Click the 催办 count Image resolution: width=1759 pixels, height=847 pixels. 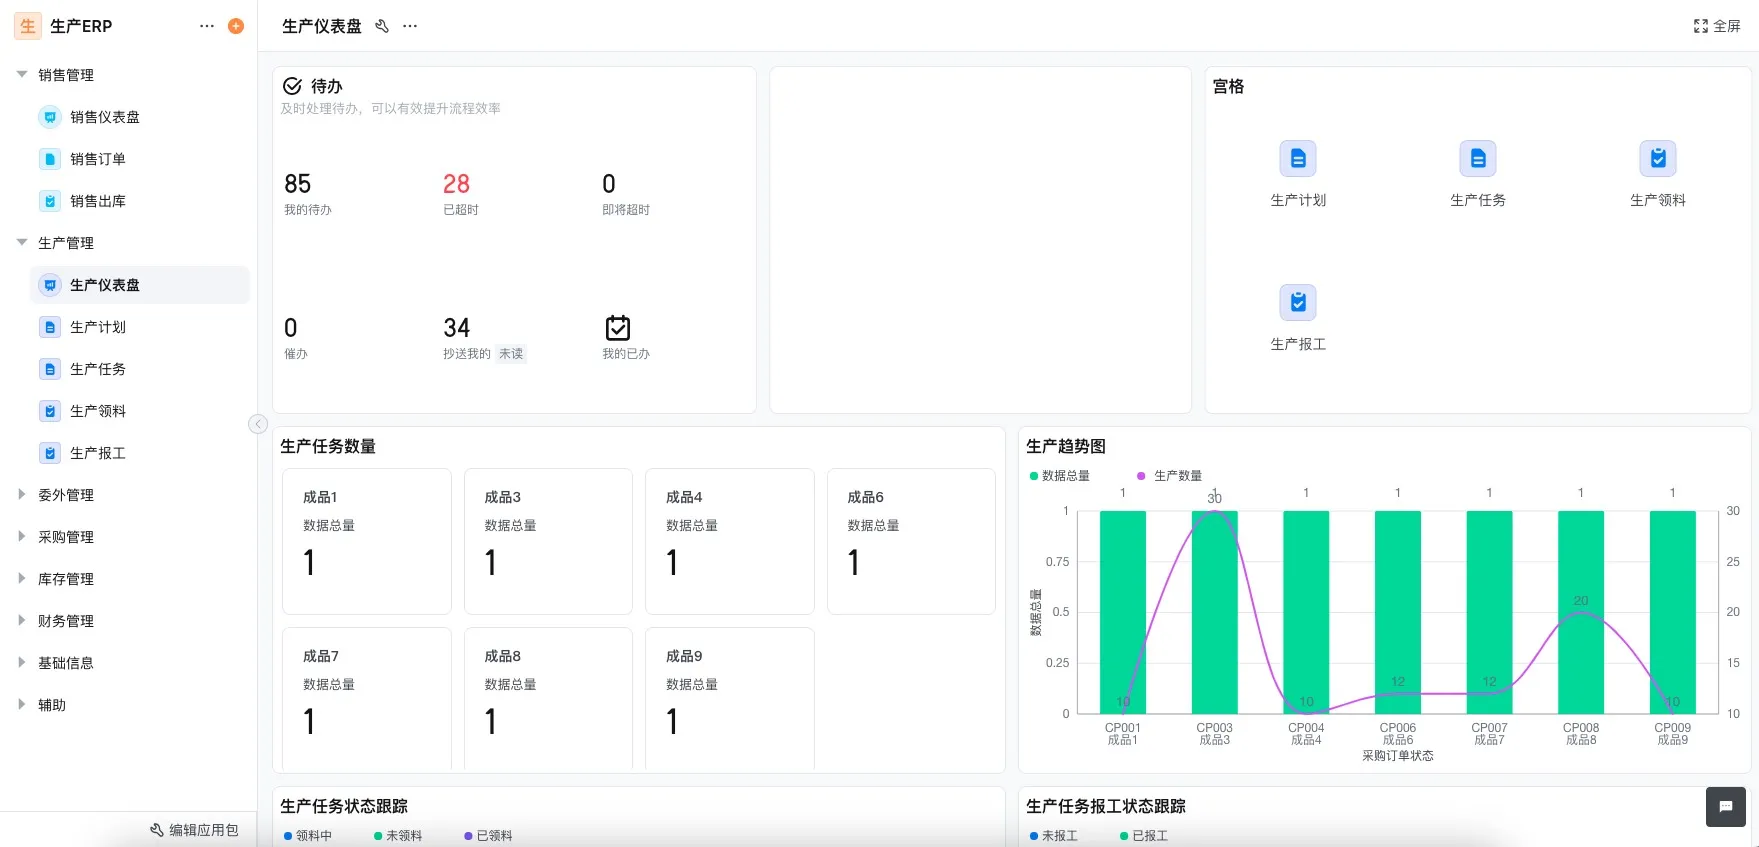point(291,328)
